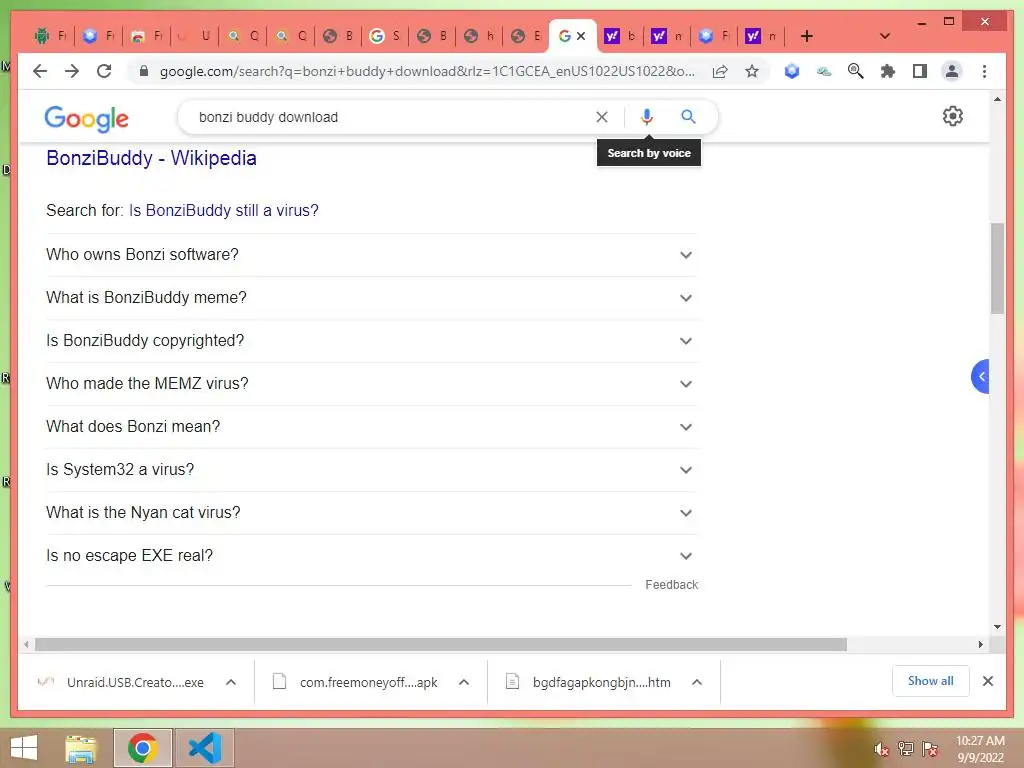Expand "Who owns Bonzi software?"
1024x768 pixels.
click(x=372, y=255)
